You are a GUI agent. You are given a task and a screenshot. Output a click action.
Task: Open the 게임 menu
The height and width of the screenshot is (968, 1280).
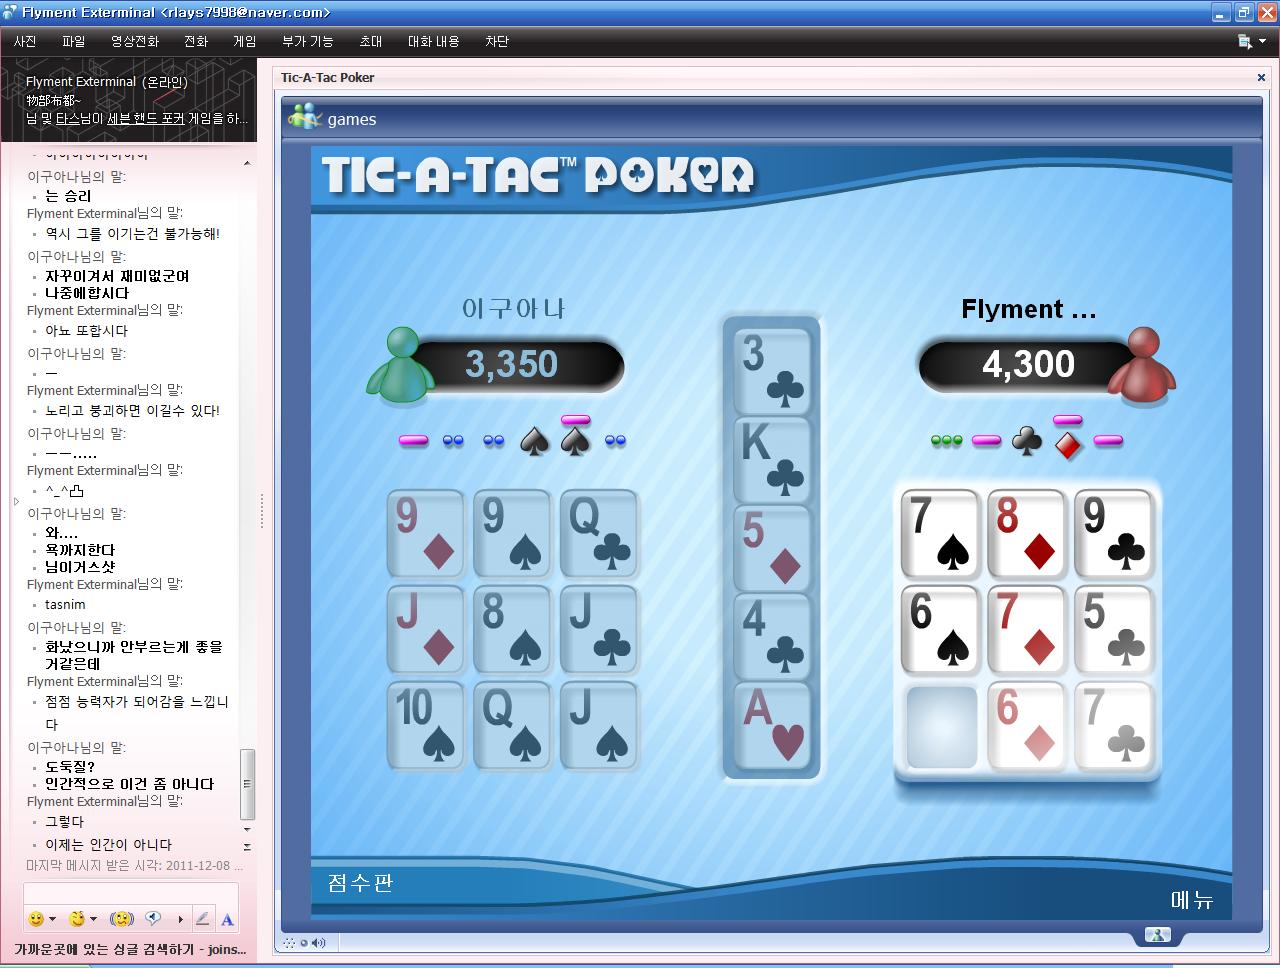point(244,41)
